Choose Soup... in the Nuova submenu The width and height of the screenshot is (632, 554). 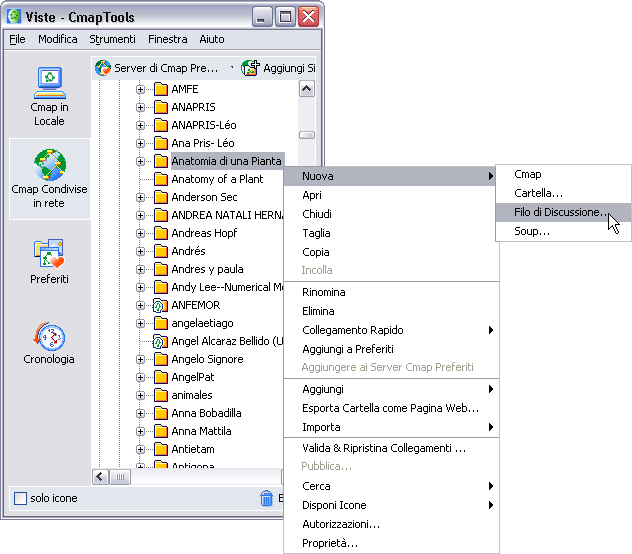(x=563, y=231)
